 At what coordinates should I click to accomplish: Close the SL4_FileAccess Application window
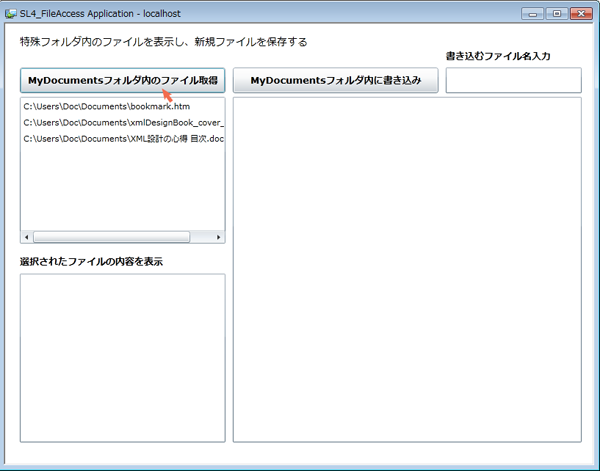point(581,14)
